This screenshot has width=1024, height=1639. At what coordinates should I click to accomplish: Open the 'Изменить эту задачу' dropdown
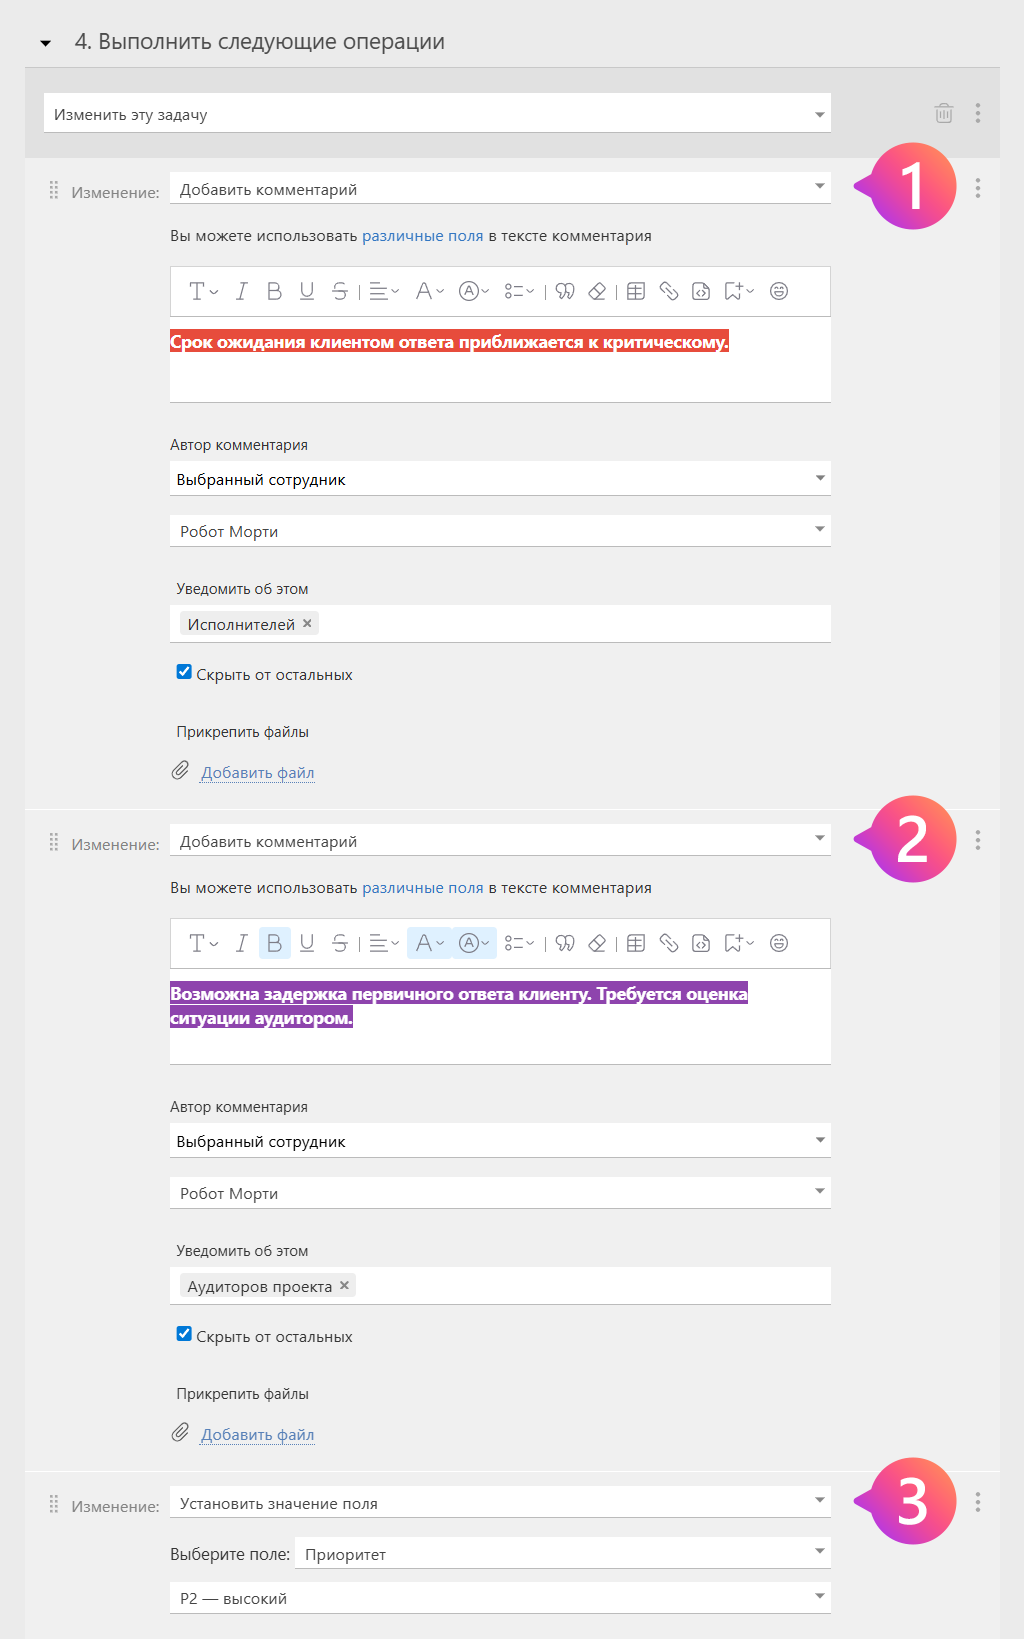(x=437, y=114)
